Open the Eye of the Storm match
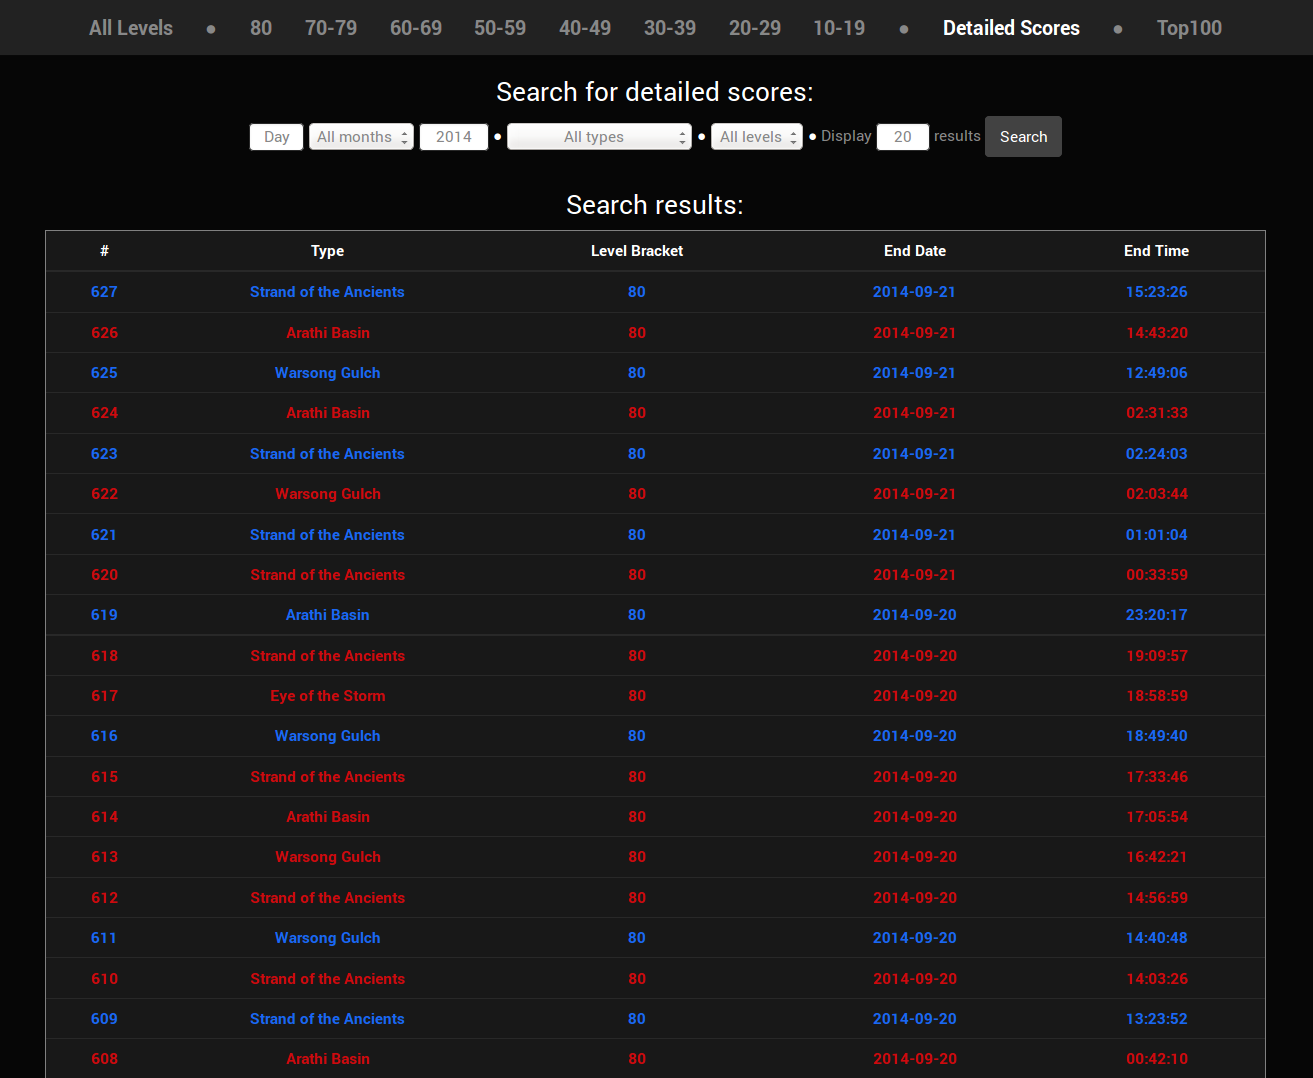Viewport: 1313px width, 1078px height. click(x=328, y=696)
